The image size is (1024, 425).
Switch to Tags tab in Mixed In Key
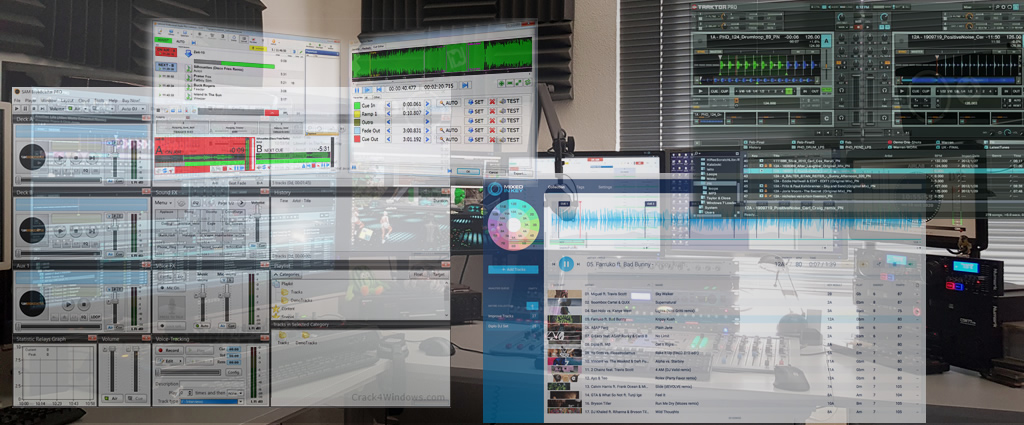tap(580, 187)
